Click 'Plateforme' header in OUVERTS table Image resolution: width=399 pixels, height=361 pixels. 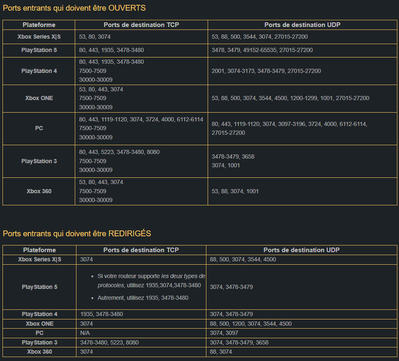[x=39, y=25]
